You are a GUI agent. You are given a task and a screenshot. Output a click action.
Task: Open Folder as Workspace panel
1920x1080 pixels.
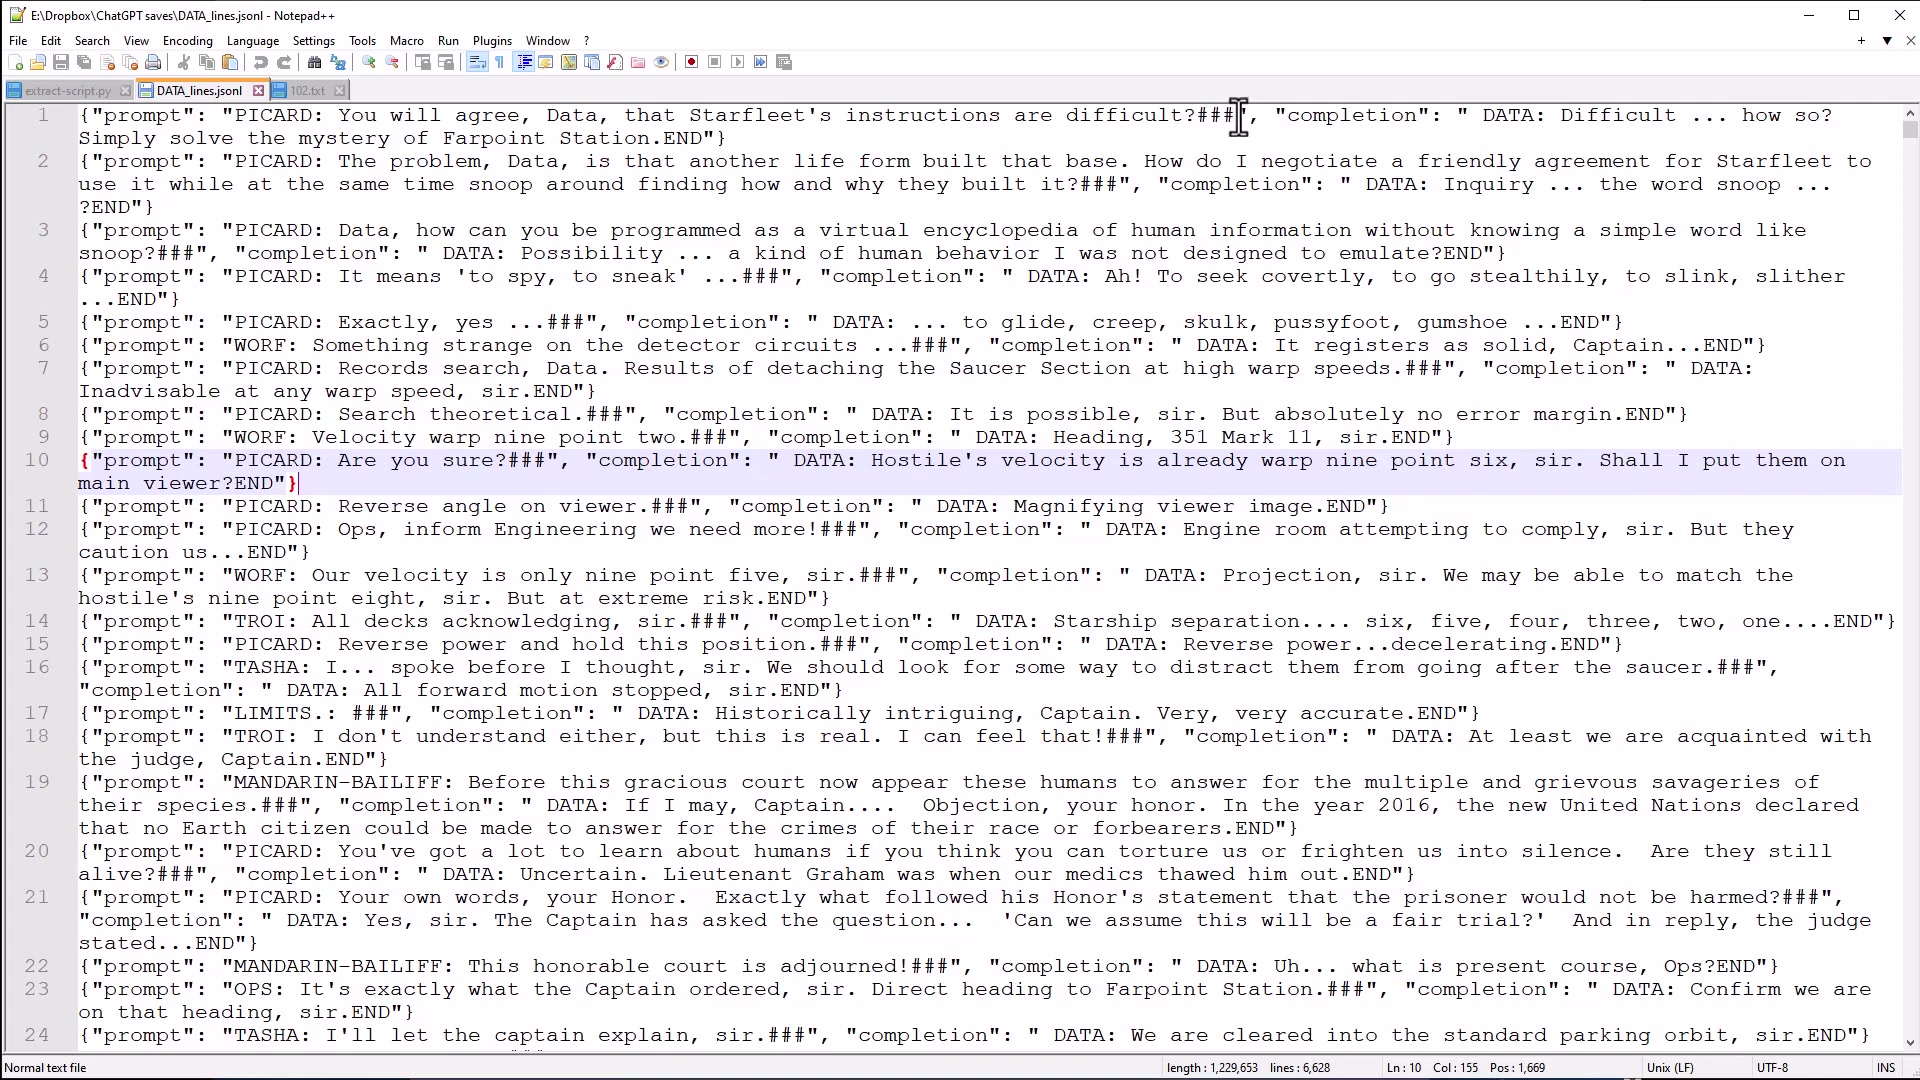[x=638, y=62]
